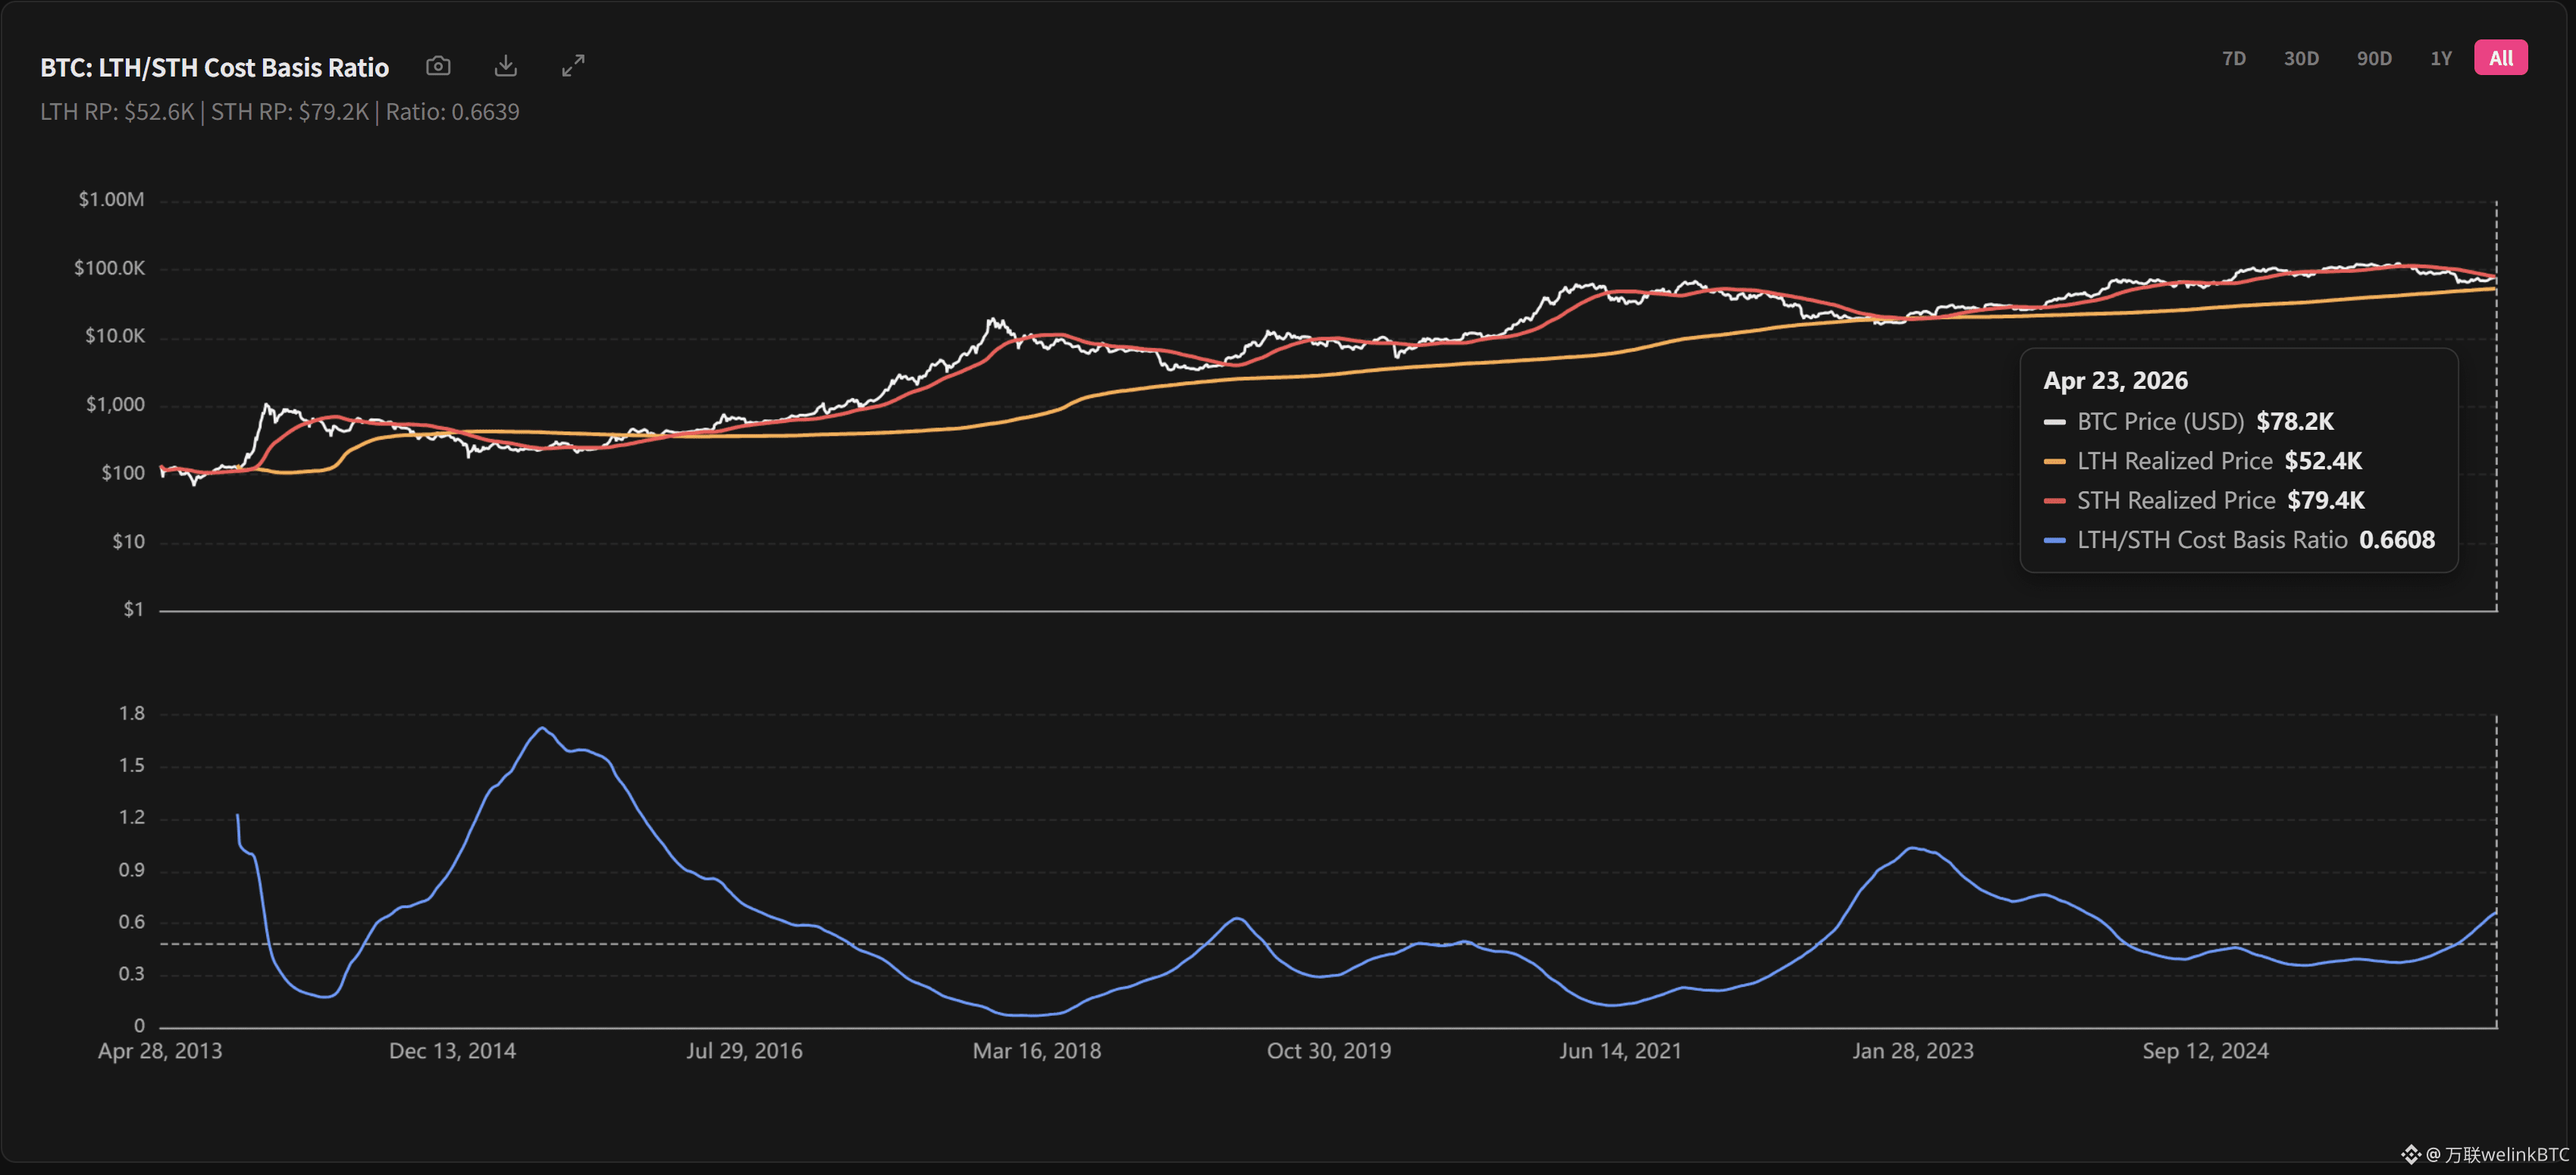This screenshot has height=1175, width=2576.
Task: Click the 1.5 ratio axis label
Action: click(x=132, y=765)
